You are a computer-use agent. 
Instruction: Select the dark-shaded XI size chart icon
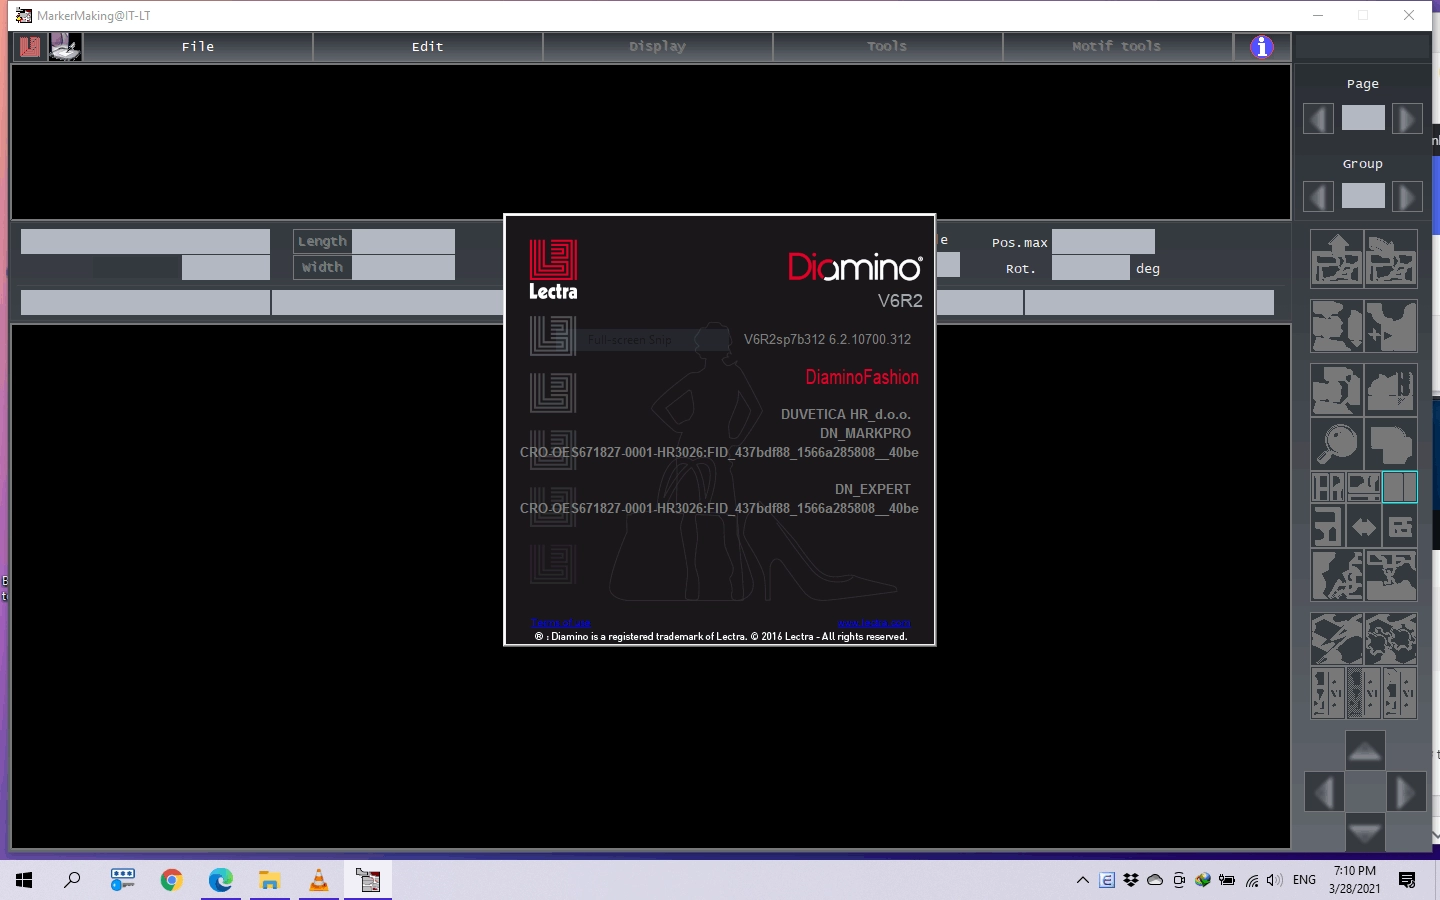[x=1364, y=693]
